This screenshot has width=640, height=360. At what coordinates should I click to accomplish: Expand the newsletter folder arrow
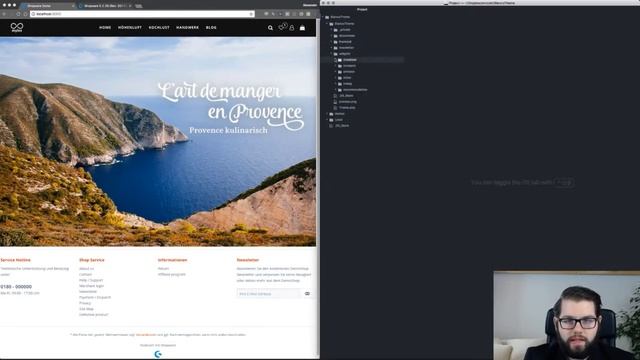pyautogui.click(x=331, y=48)
